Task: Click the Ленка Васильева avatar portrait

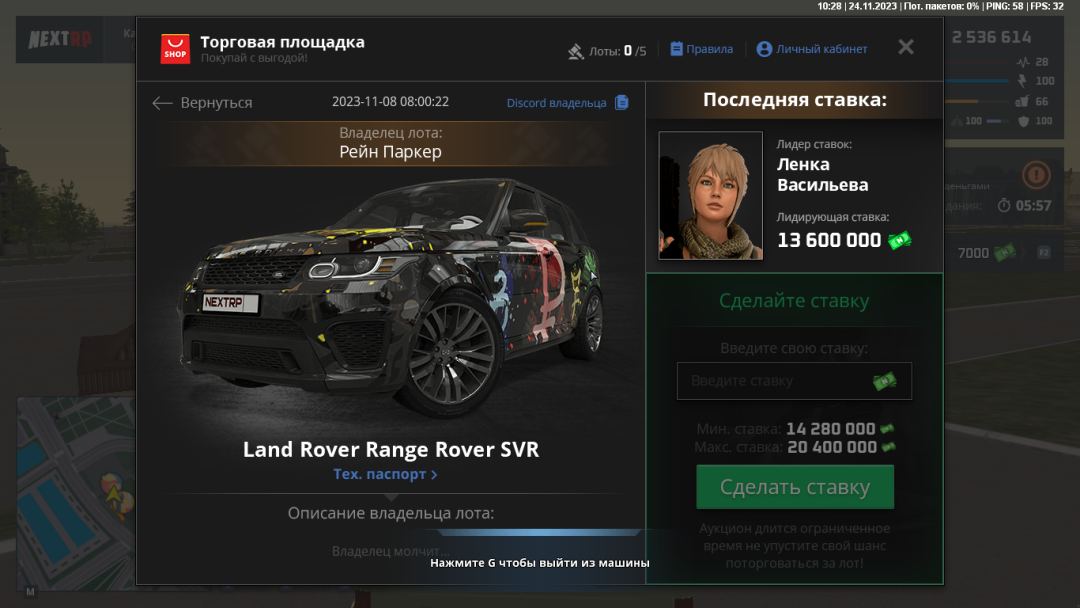Action: tap(710, 196)
